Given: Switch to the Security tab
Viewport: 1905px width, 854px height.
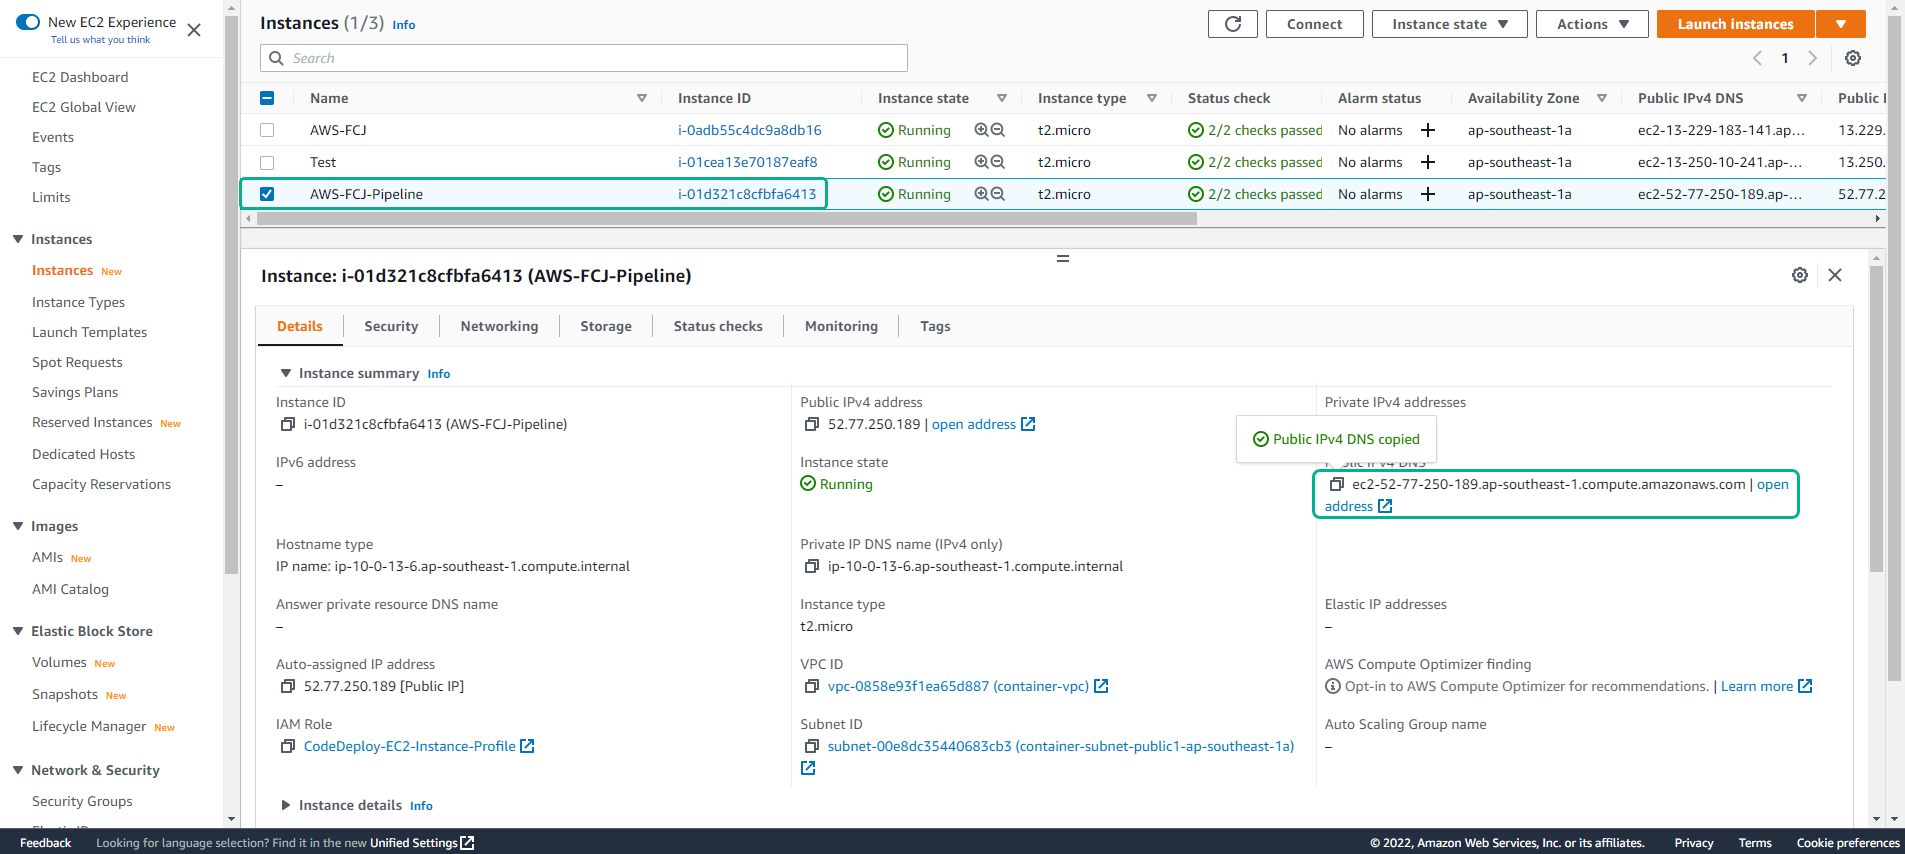Looking at the screenshot, I should tap(391, 326).
